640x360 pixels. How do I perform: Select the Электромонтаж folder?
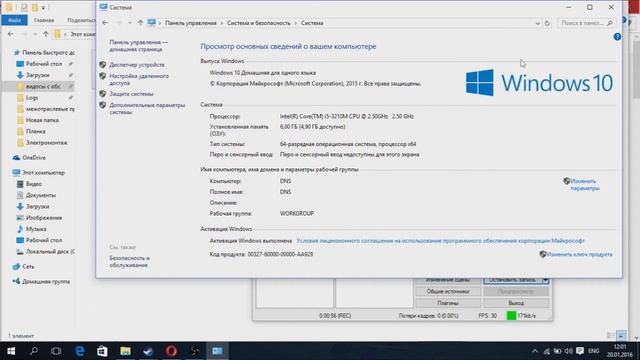pyautogui.click(x=47, y=142)
